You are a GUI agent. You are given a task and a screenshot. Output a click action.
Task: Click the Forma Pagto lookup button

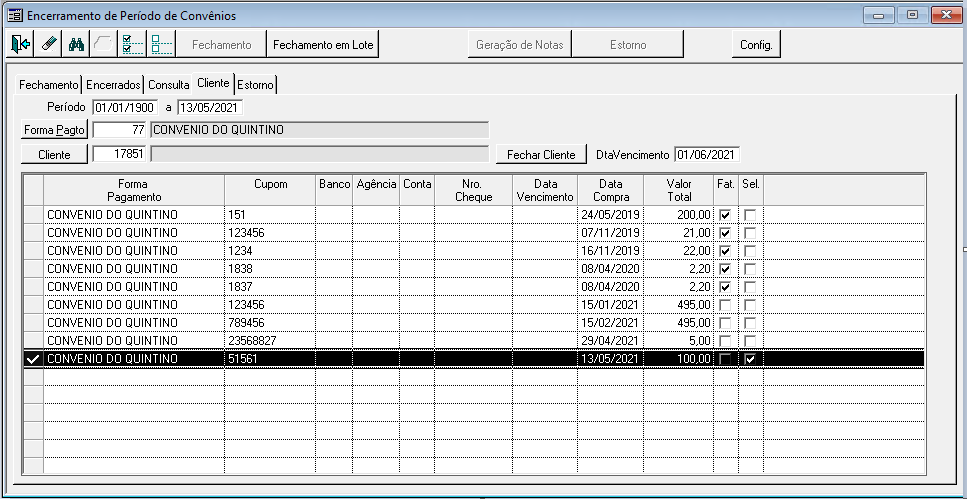tap(55, 130)
